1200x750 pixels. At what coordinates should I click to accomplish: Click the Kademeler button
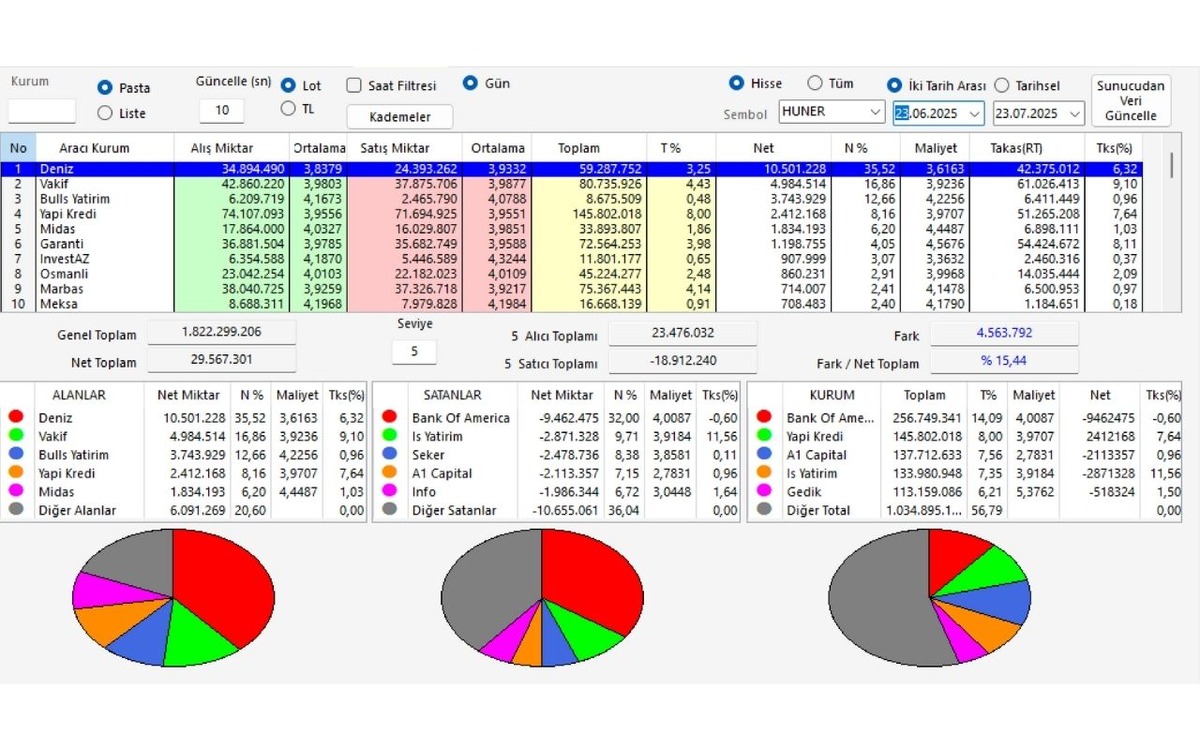pos(400,117)
